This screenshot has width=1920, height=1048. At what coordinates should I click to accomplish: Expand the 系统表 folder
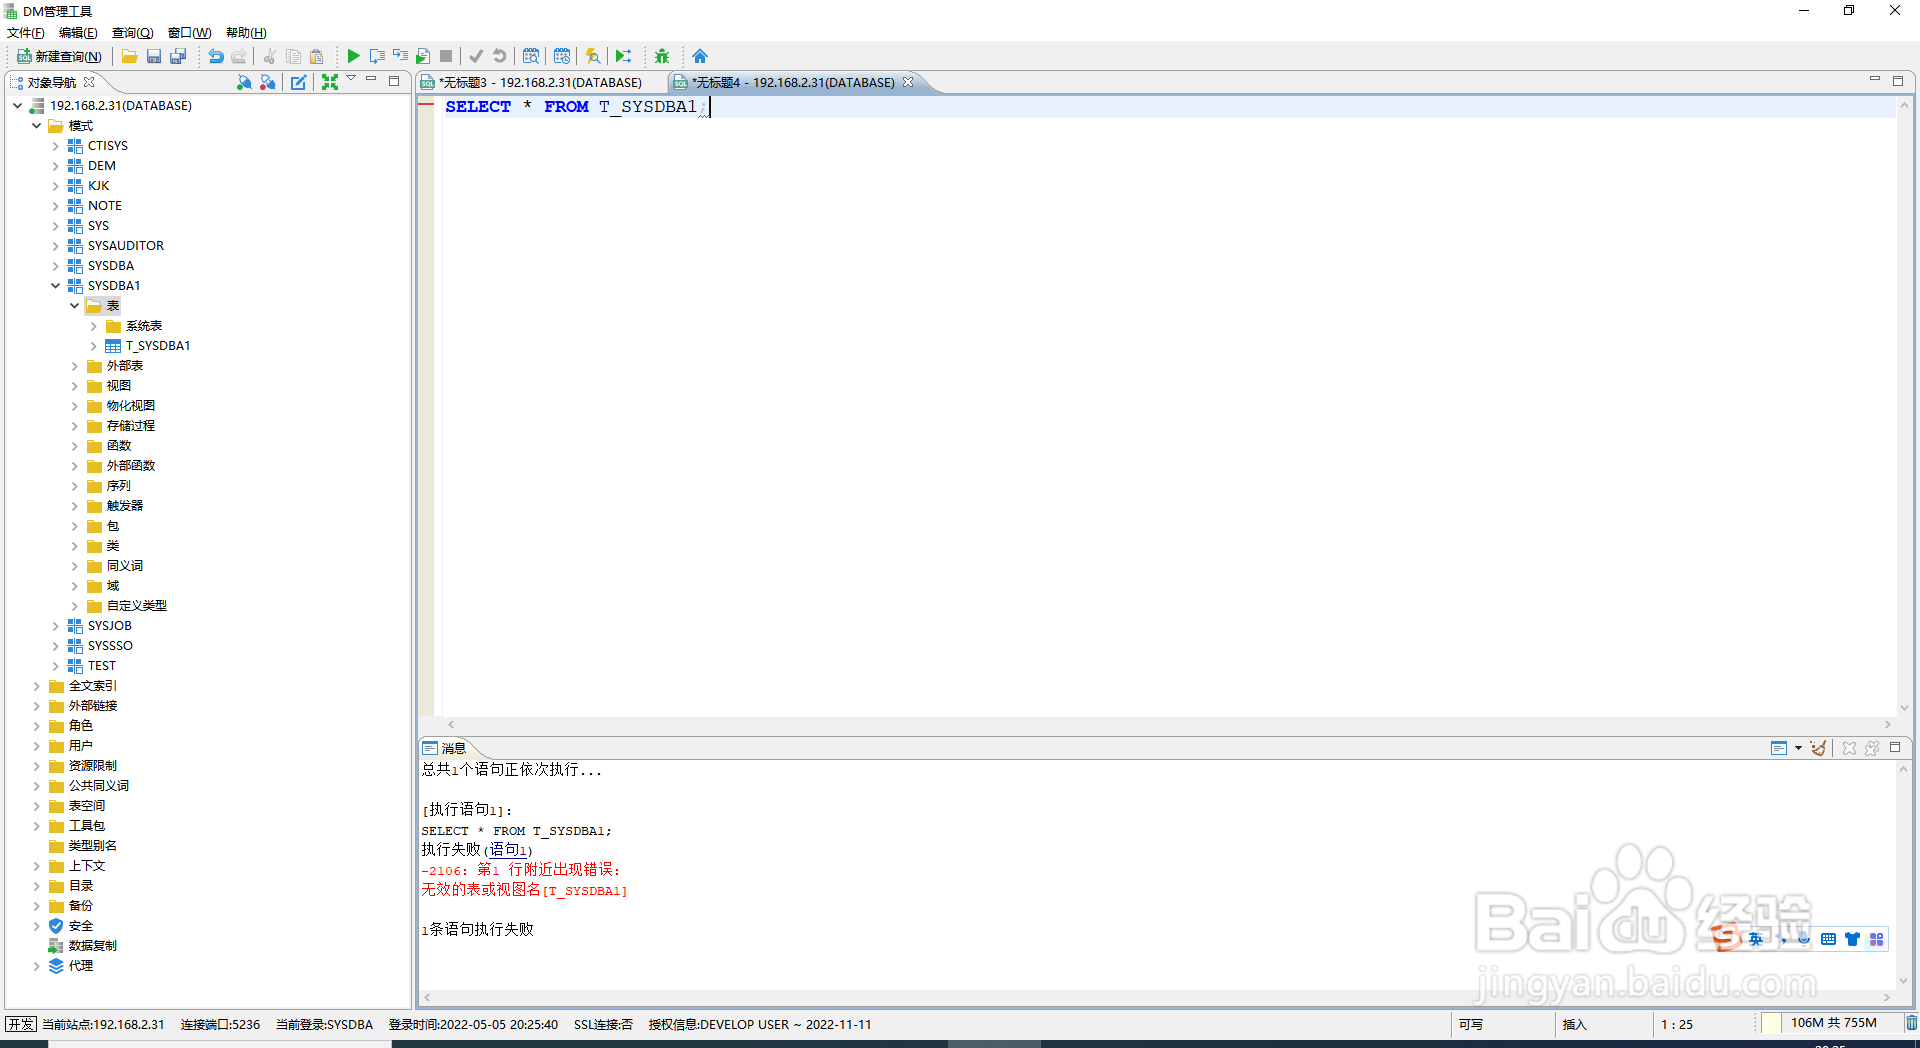(94, 326)
